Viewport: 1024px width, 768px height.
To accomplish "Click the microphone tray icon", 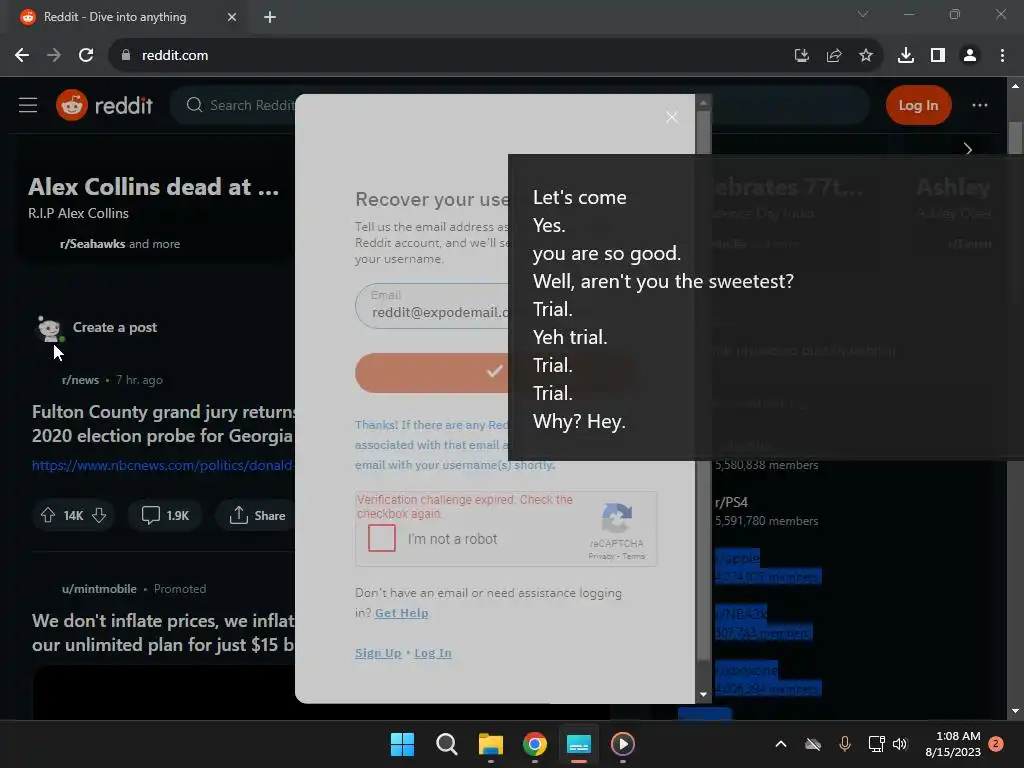I will pyautogui.click(x=844, y=744).
